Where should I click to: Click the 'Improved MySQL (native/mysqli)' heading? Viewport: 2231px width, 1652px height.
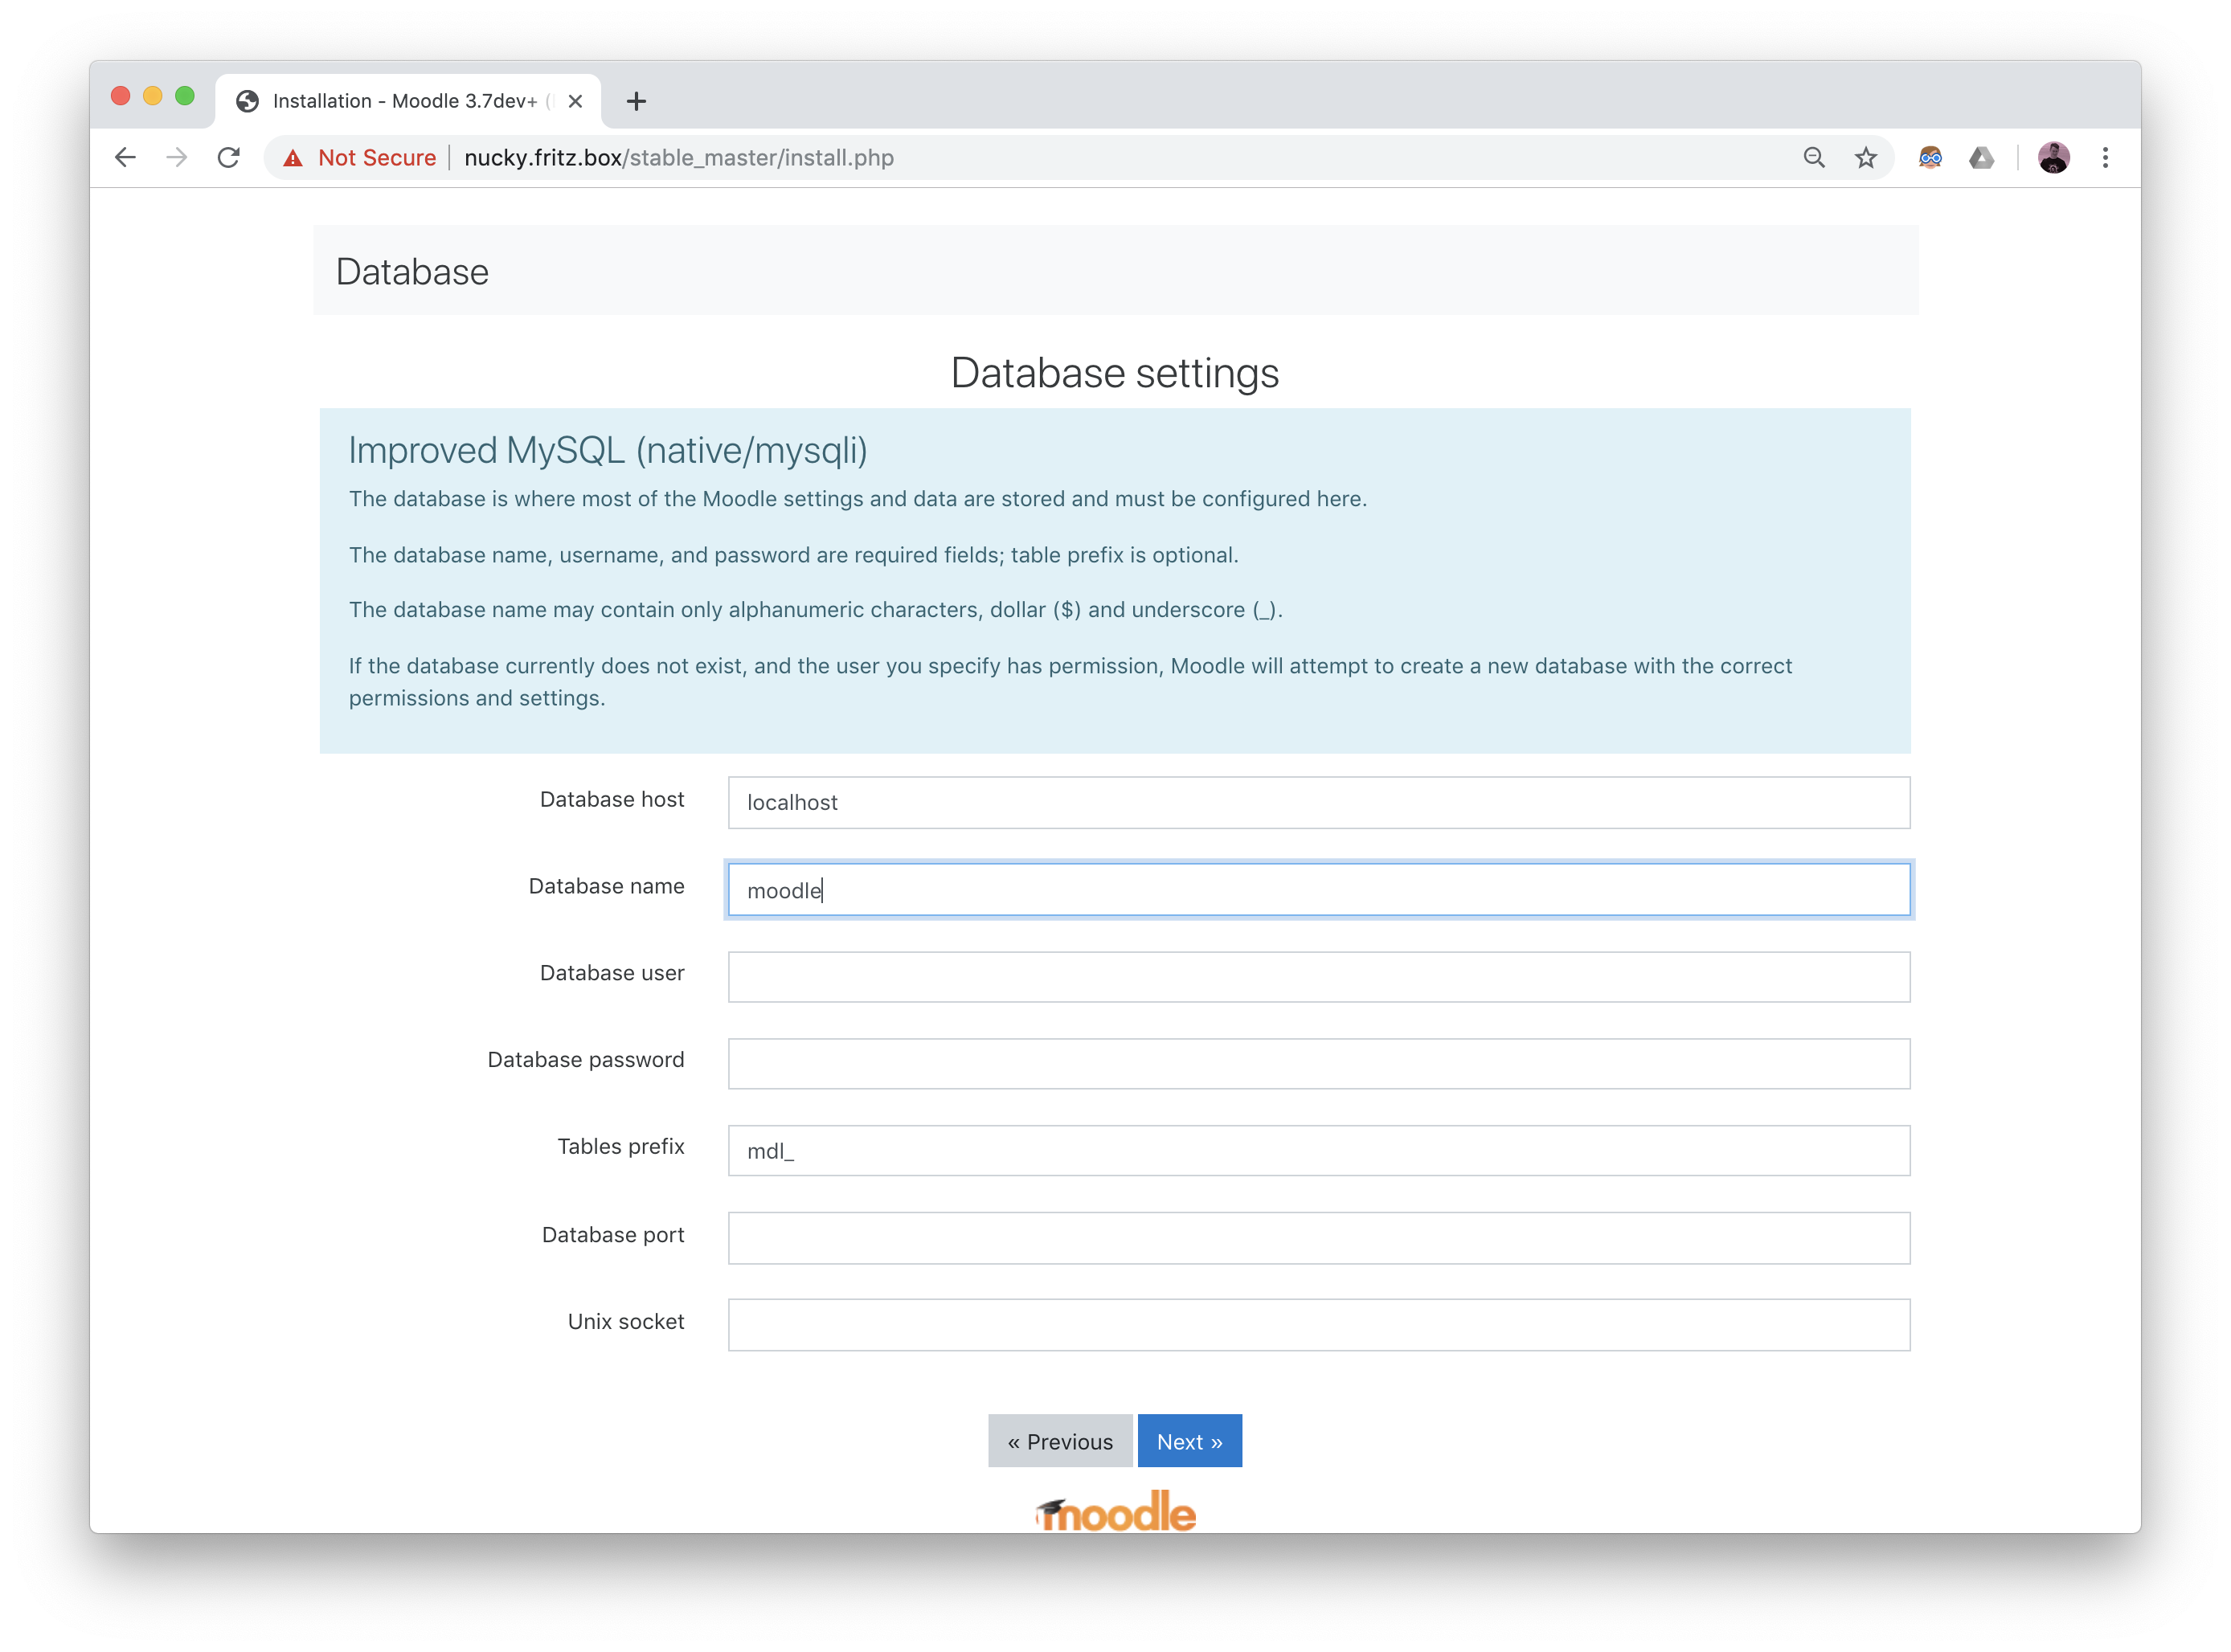(608, 451)
